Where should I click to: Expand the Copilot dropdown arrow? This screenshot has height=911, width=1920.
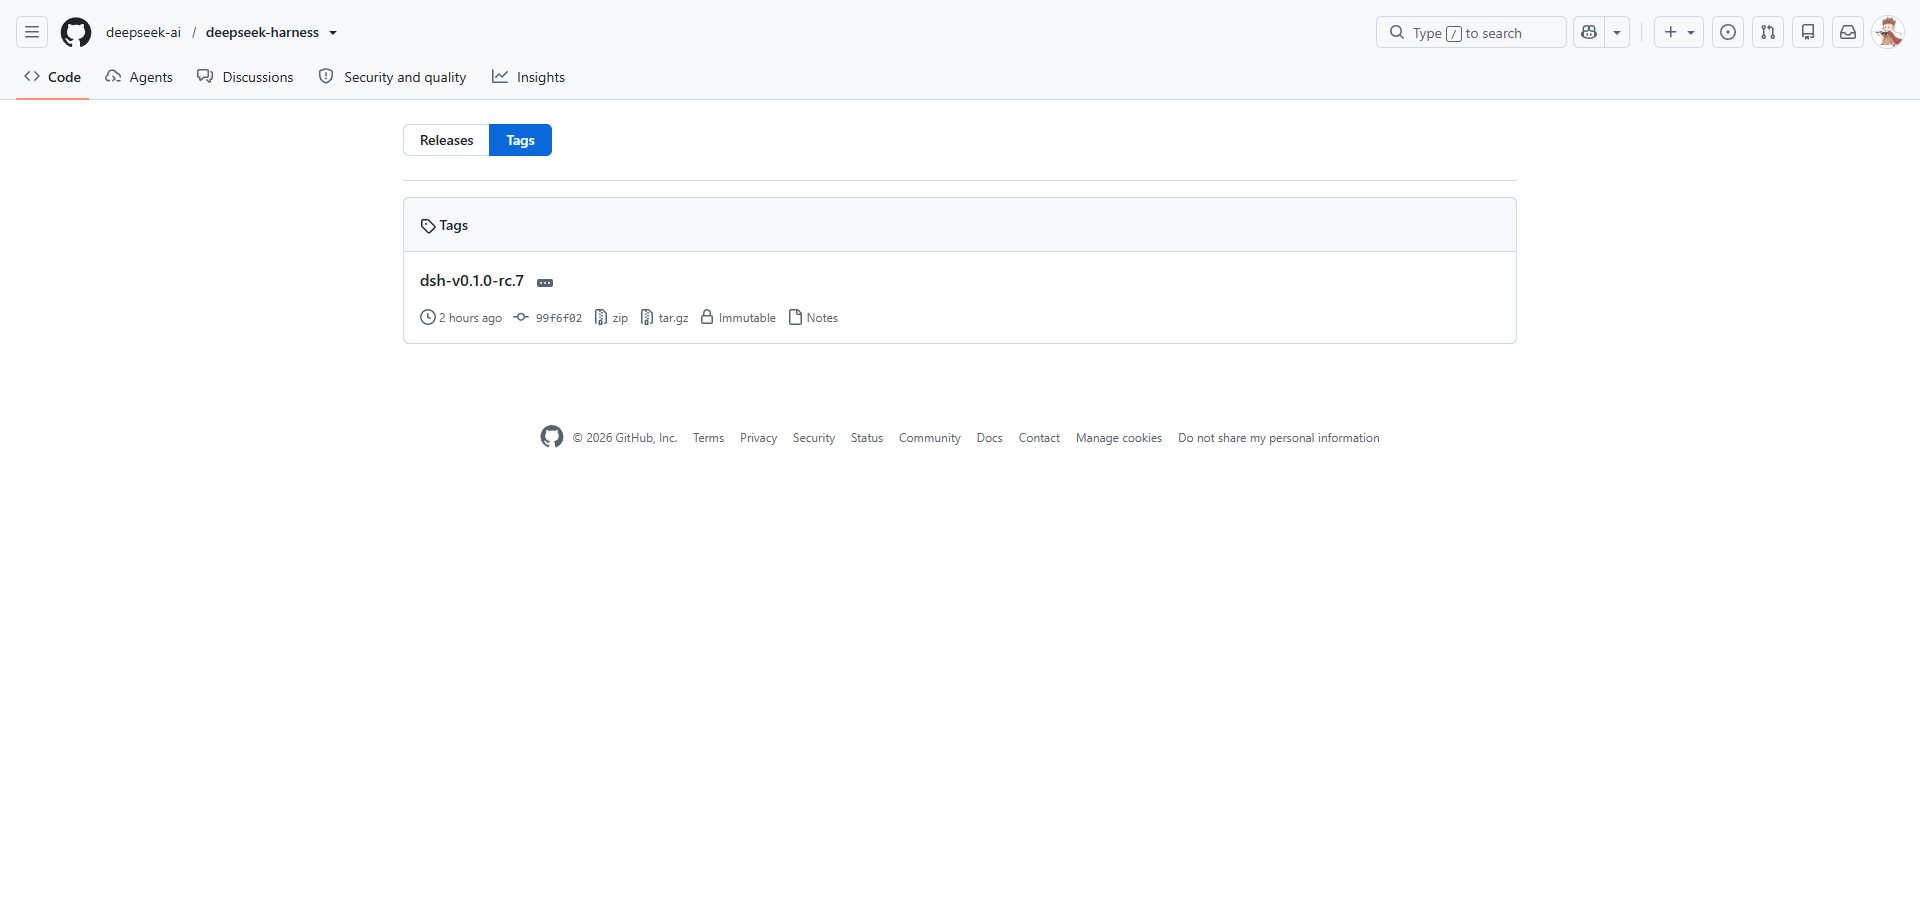(1617, 32)
